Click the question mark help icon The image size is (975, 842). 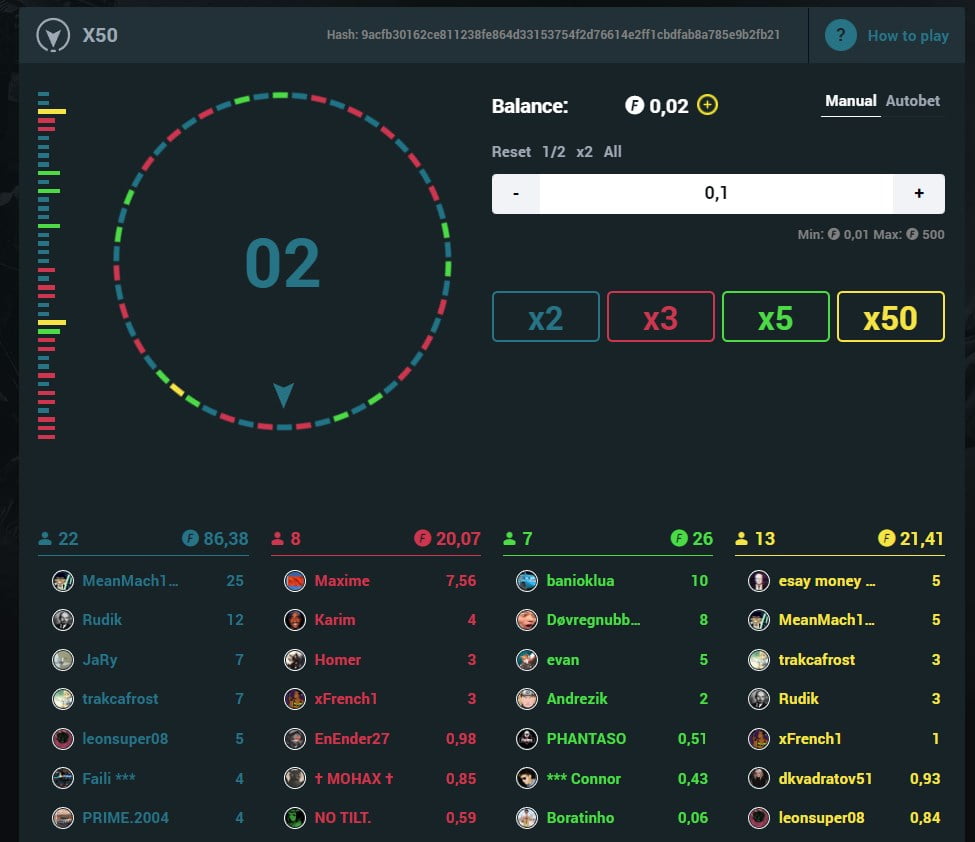click(841, 35)
